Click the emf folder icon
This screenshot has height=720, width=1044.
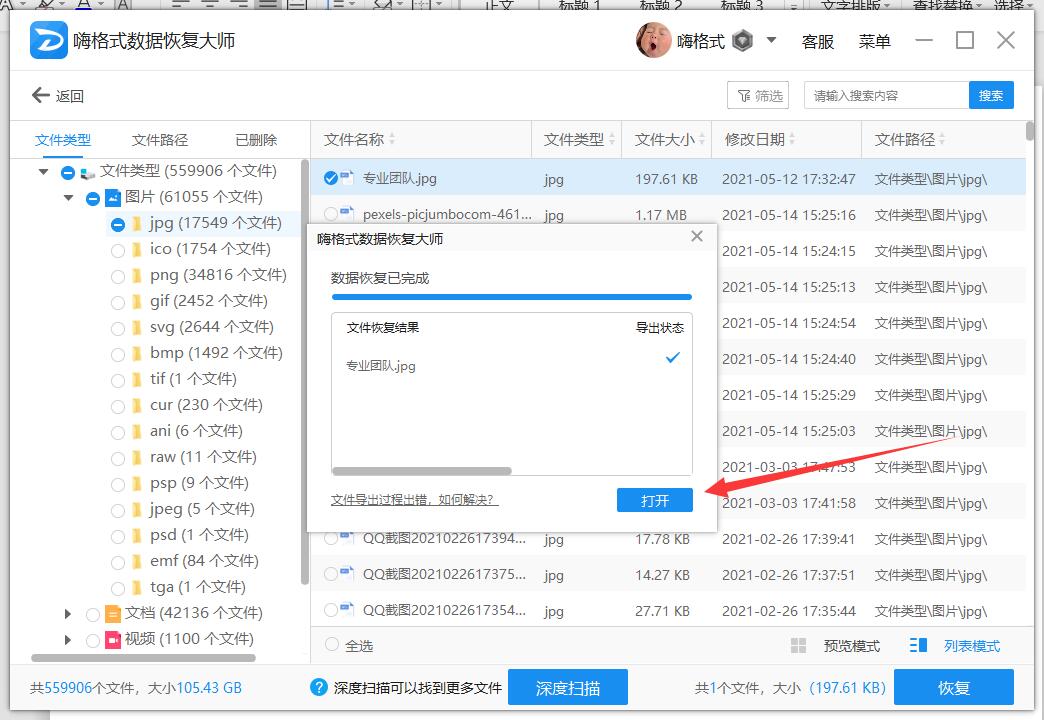pyautogui.click(x=136, y=561)
